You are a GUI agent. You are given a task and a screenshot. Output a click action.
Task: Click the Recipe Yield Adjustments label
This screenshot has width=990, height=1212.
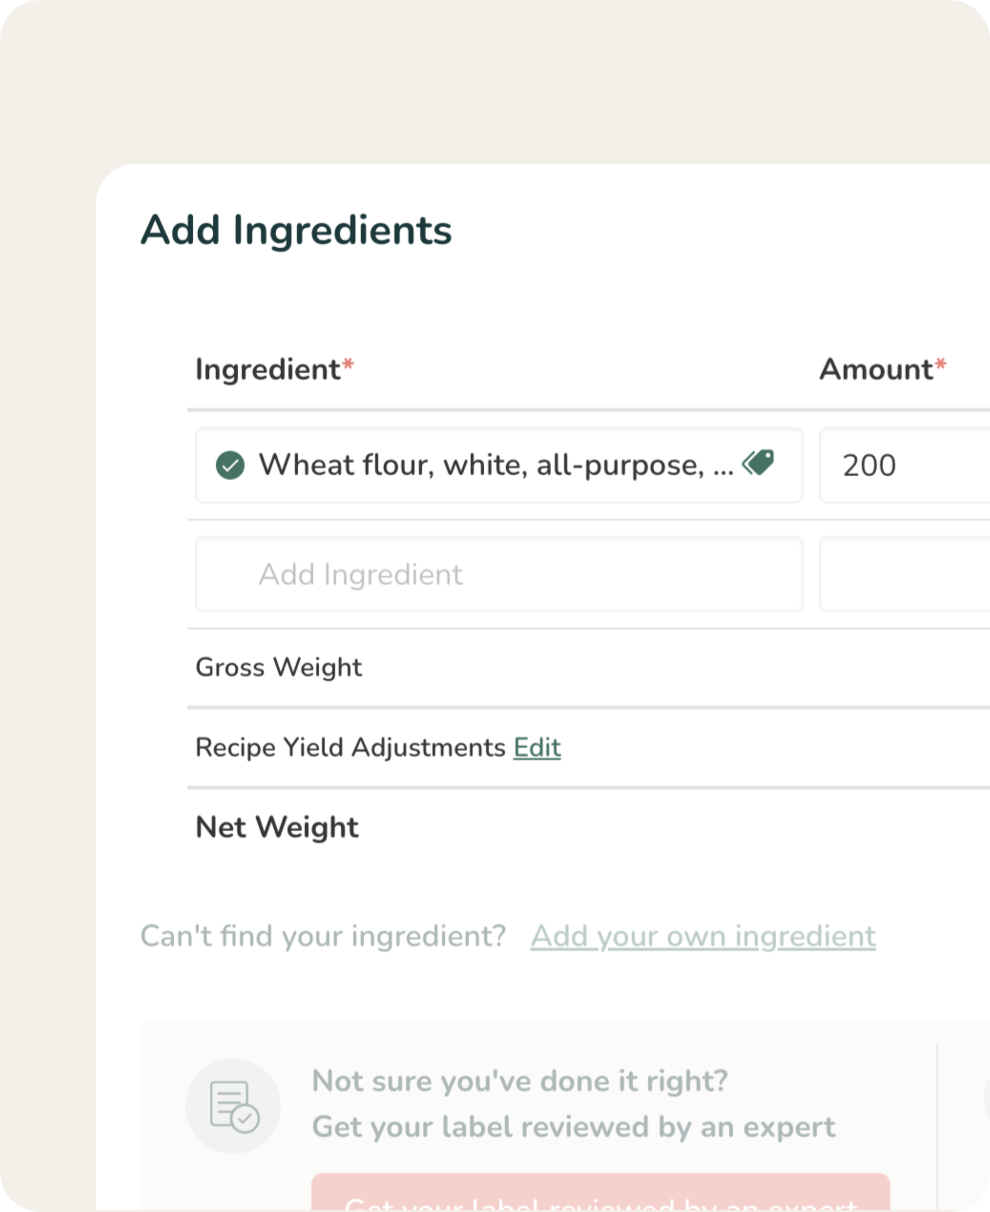click(x=350, y=748)
